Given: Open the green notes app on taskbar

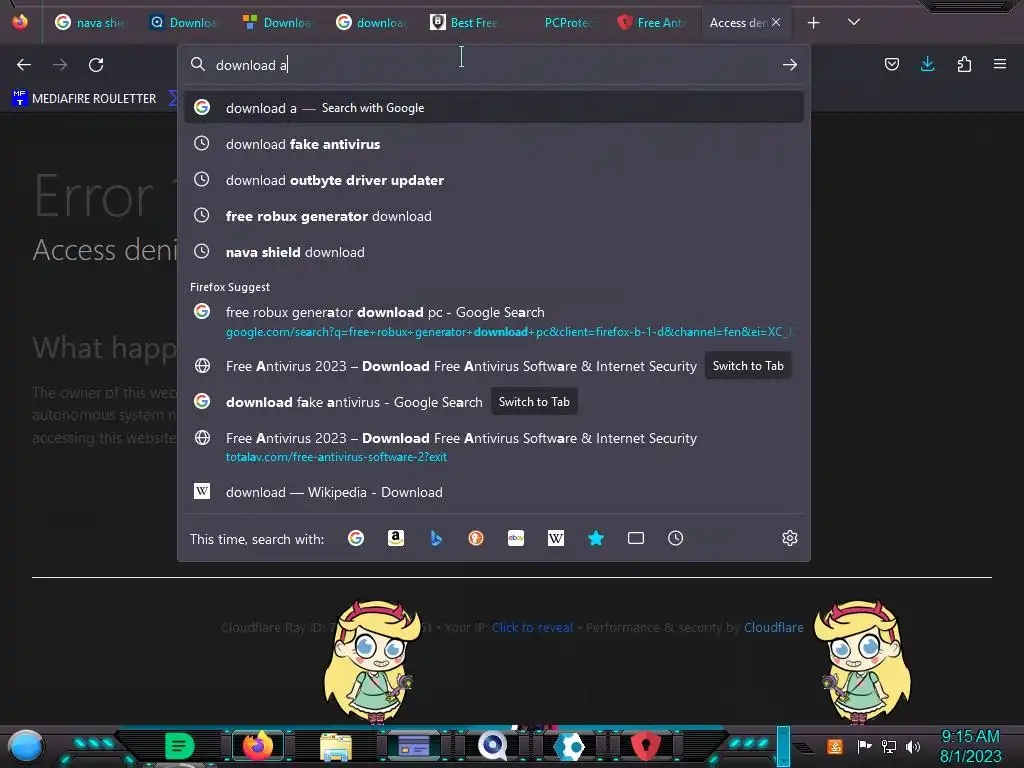Looking at the screenshot, I should [x=179, y=746].
